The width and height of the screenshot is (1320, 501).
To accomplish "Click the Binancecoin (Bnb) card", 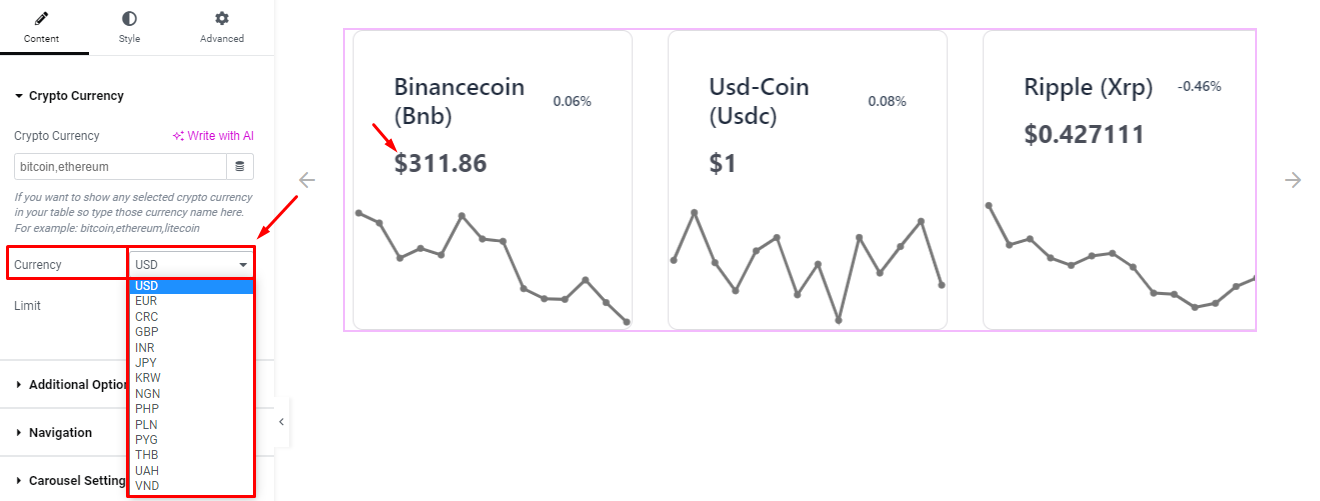I will point(492,180).
